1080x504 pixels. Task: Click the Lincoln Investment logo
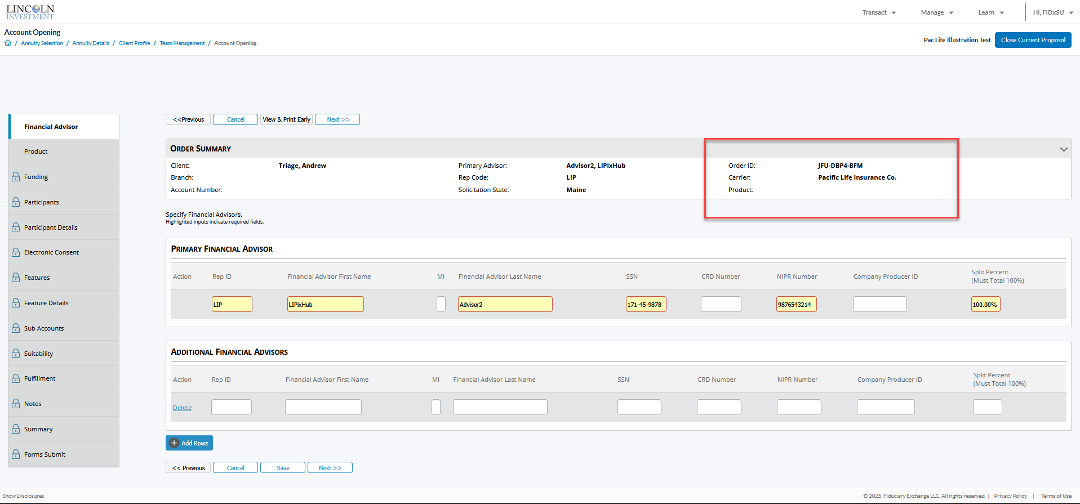click(30, 12)
